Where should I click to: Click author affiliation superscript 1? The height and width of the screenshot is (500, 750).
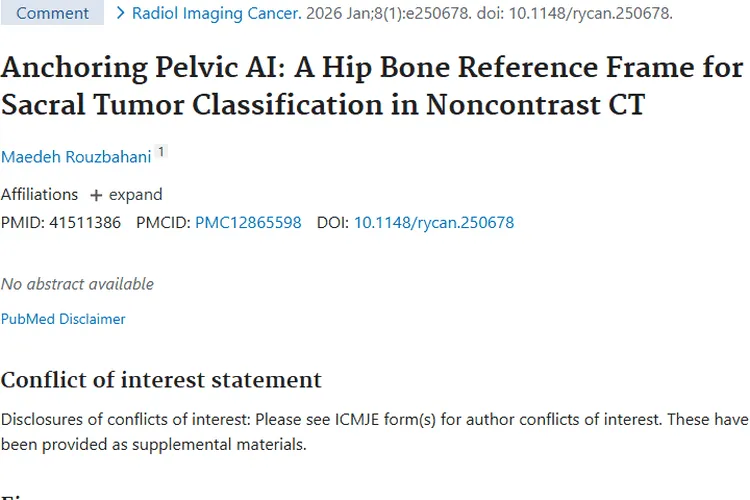click(161, 153)
